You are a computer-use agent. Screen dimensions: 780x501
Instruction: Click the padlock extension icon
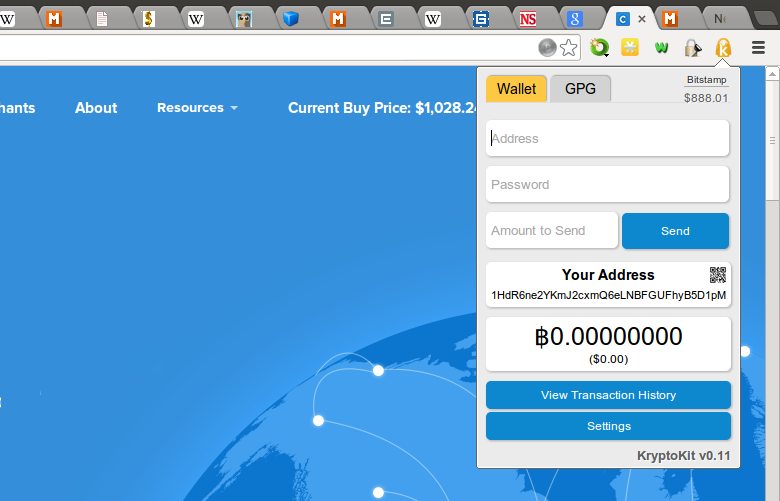[x=692, y=48]
